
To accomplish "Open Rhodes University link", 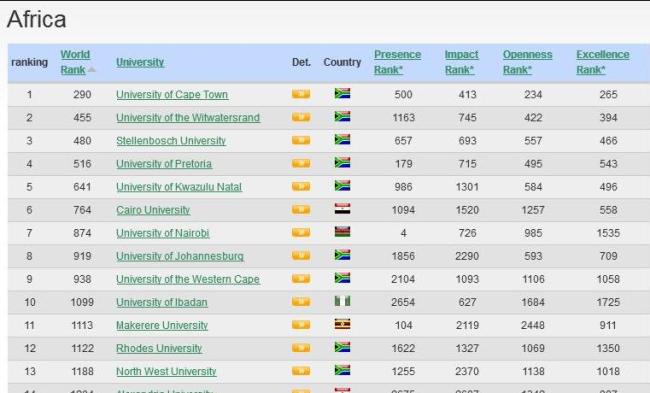I will [159, 348].
